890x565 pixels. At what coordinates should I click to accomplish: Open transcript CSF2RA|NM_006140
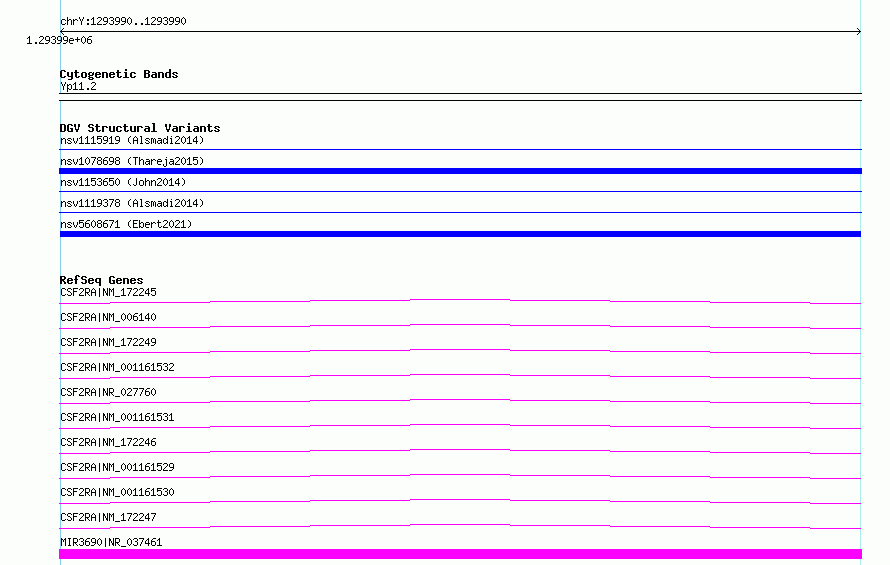[108, 317]
